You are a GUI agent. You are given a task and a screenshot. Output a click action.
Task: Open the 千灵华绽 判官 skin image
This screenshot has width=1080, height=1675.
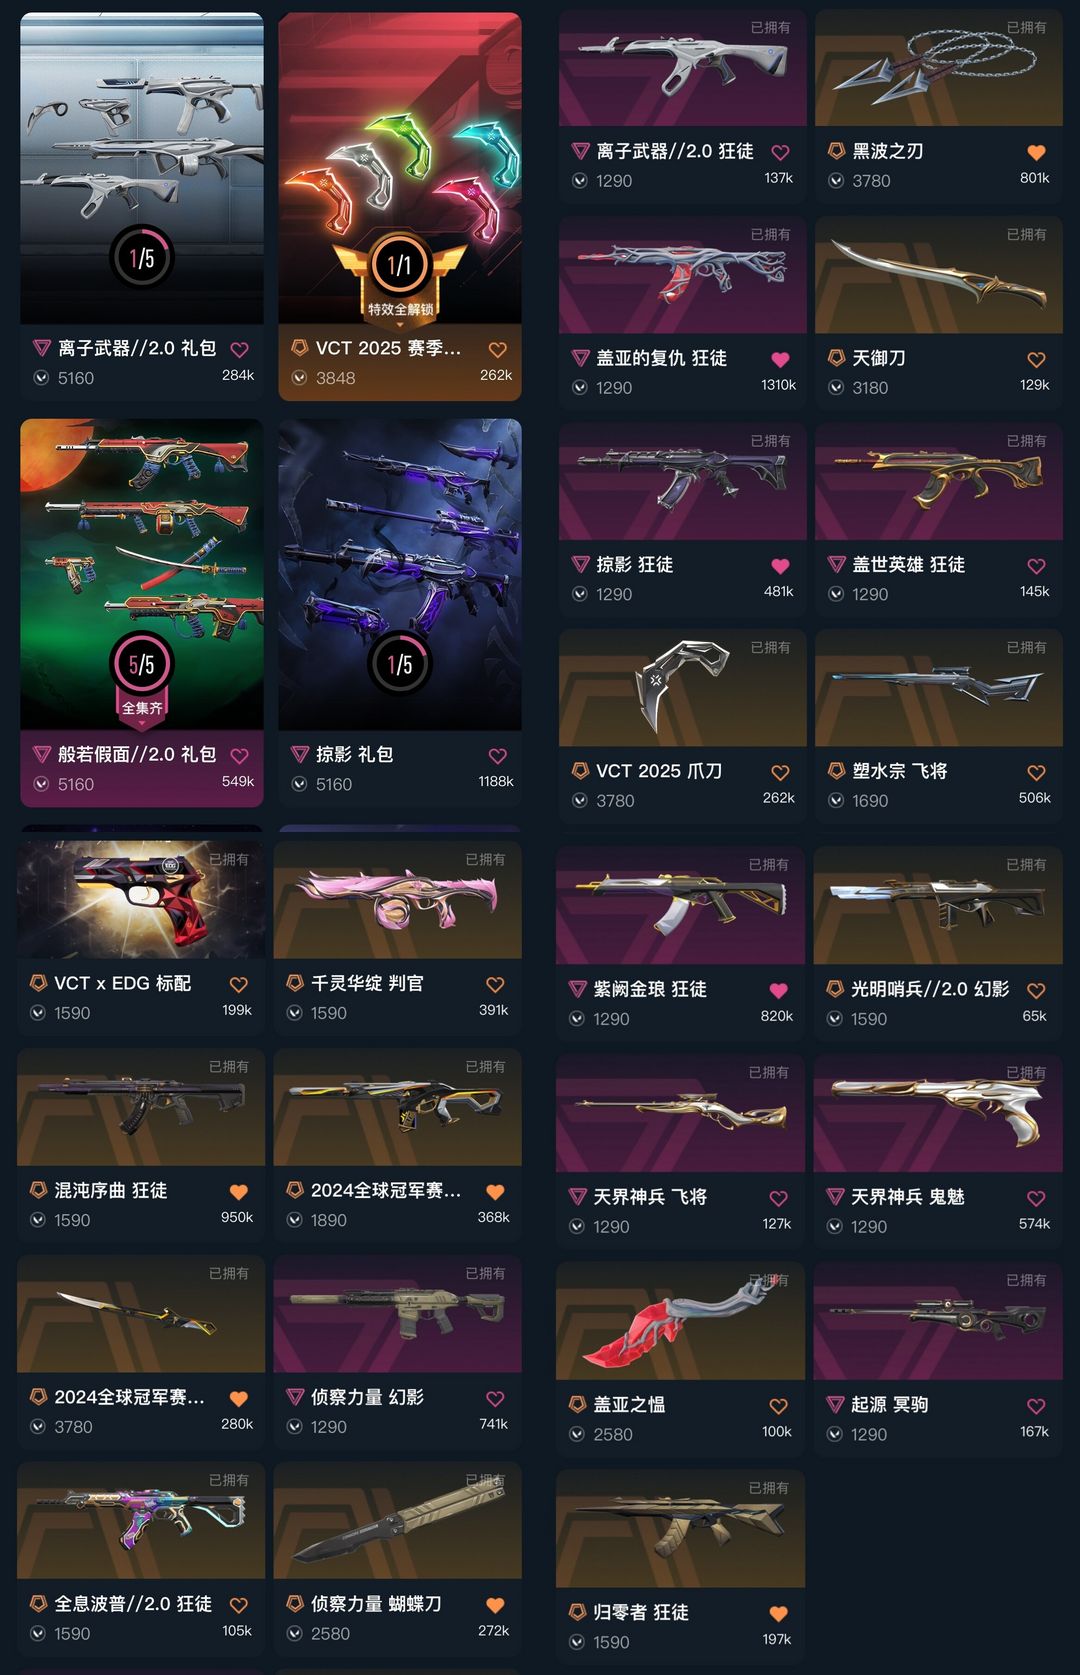click(x=398, y=900)
